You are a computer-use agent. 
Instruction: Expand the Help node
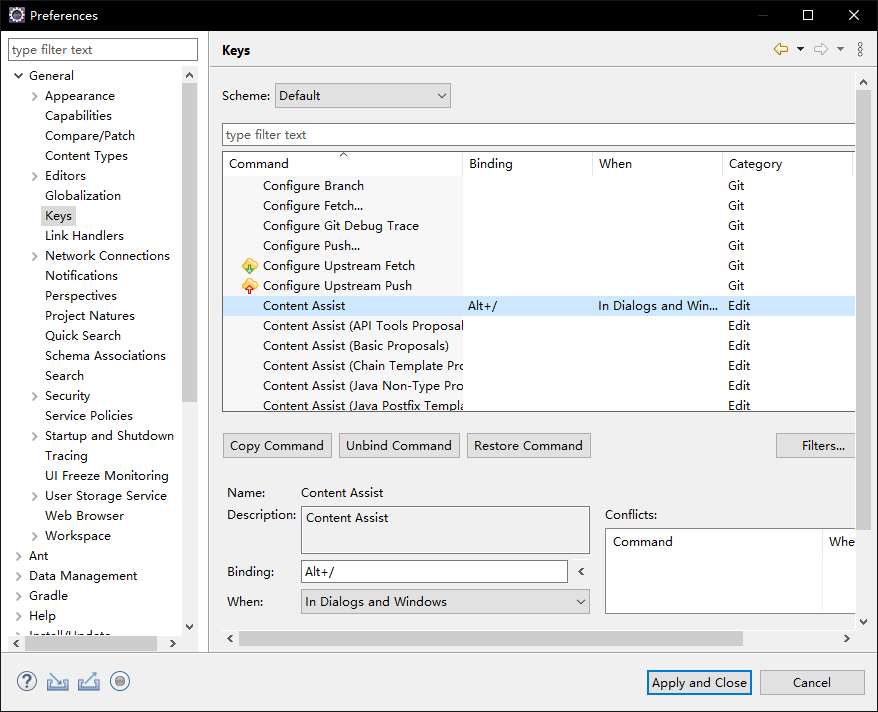(18, 616)
